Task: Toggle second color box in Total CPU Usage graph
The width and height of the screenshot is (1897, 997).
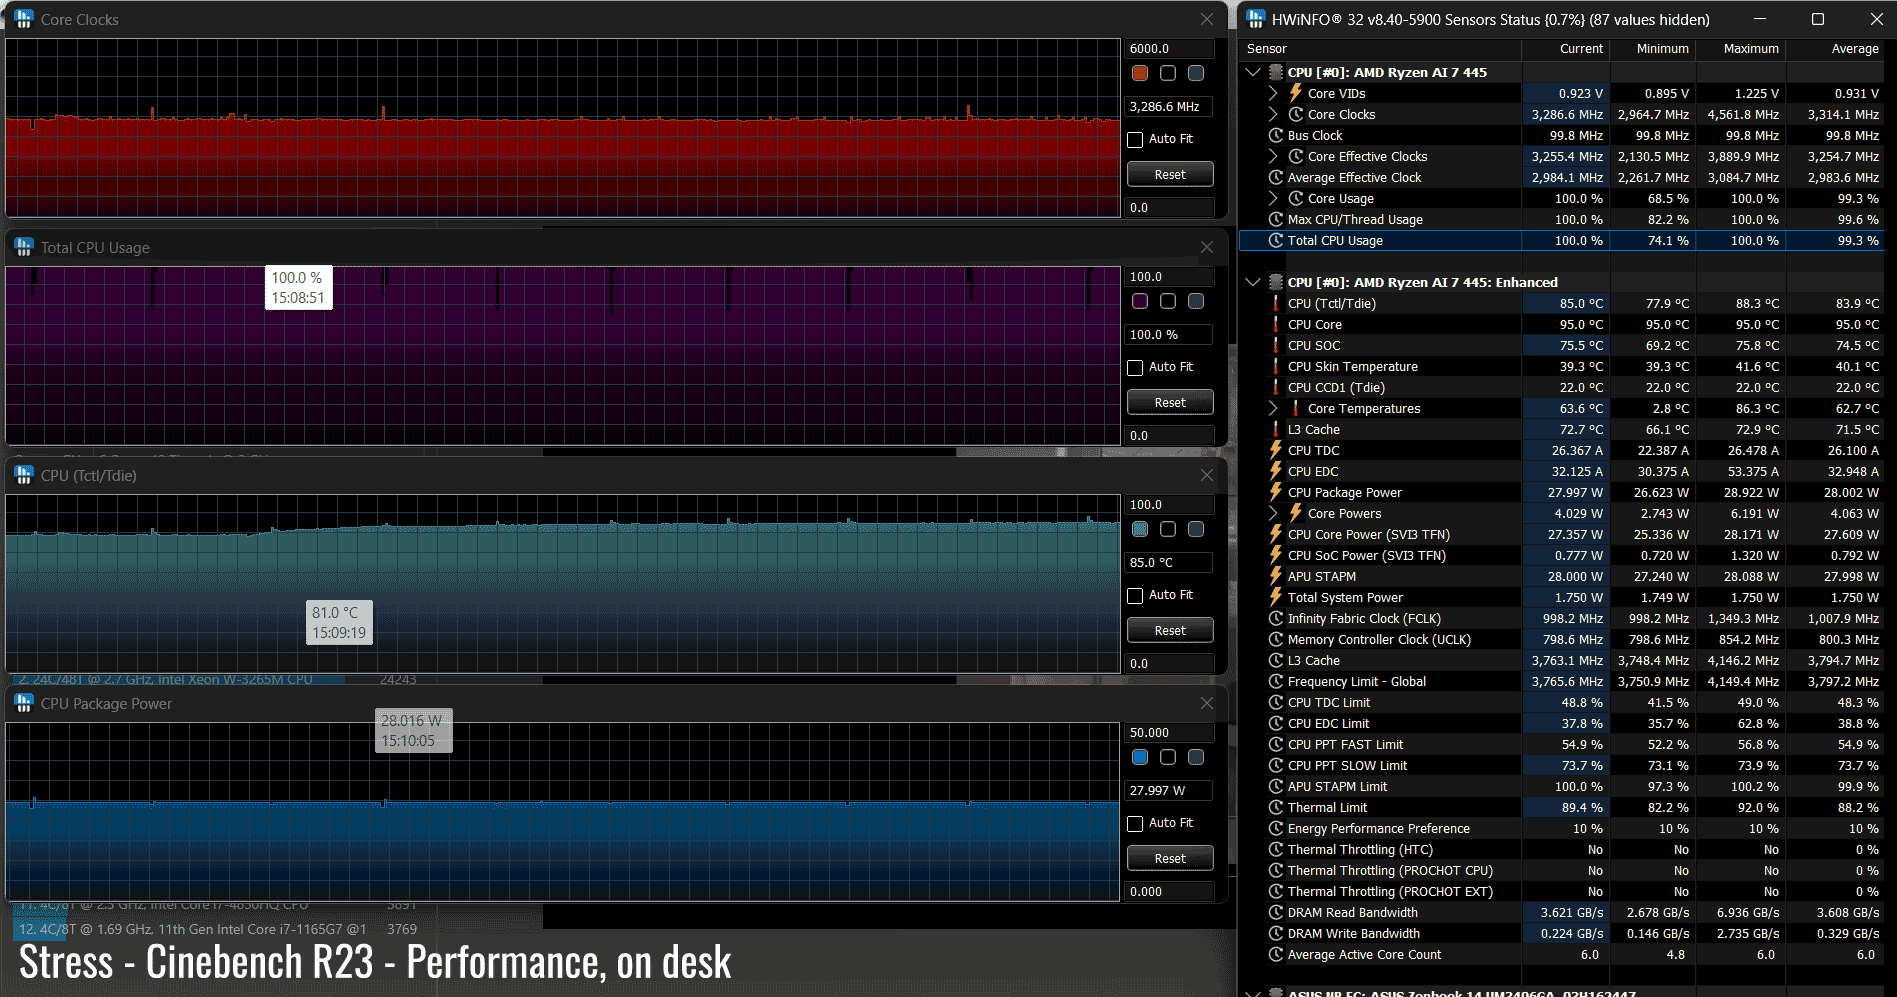Action: 1168,301
